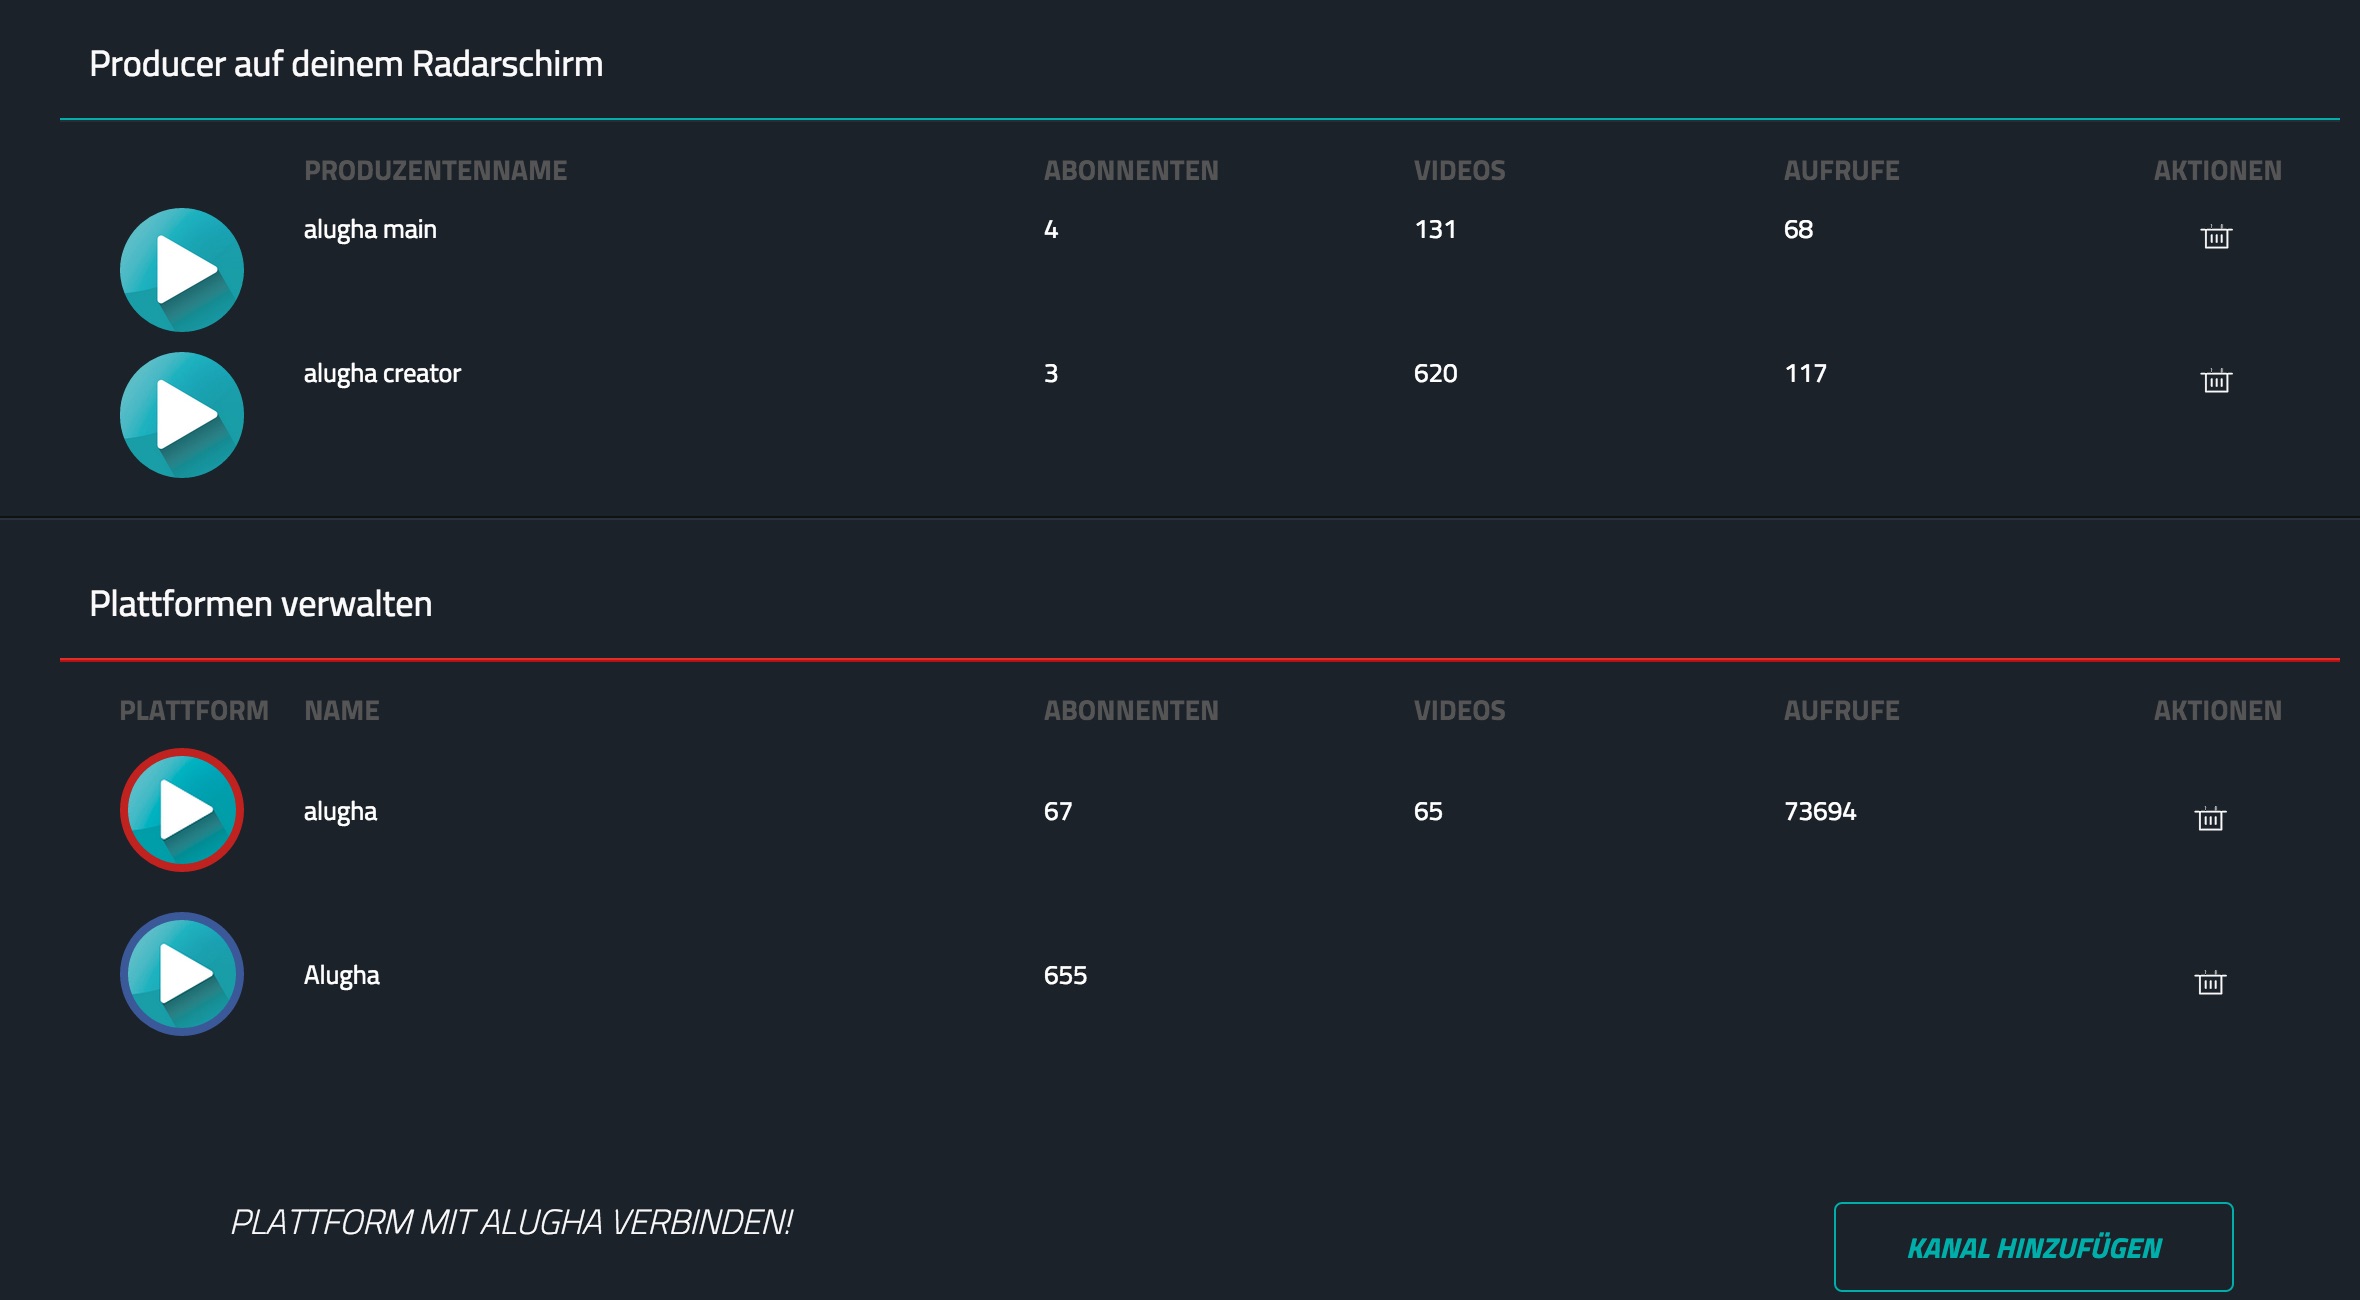Open alugha main producer avatar

(182, 270)
